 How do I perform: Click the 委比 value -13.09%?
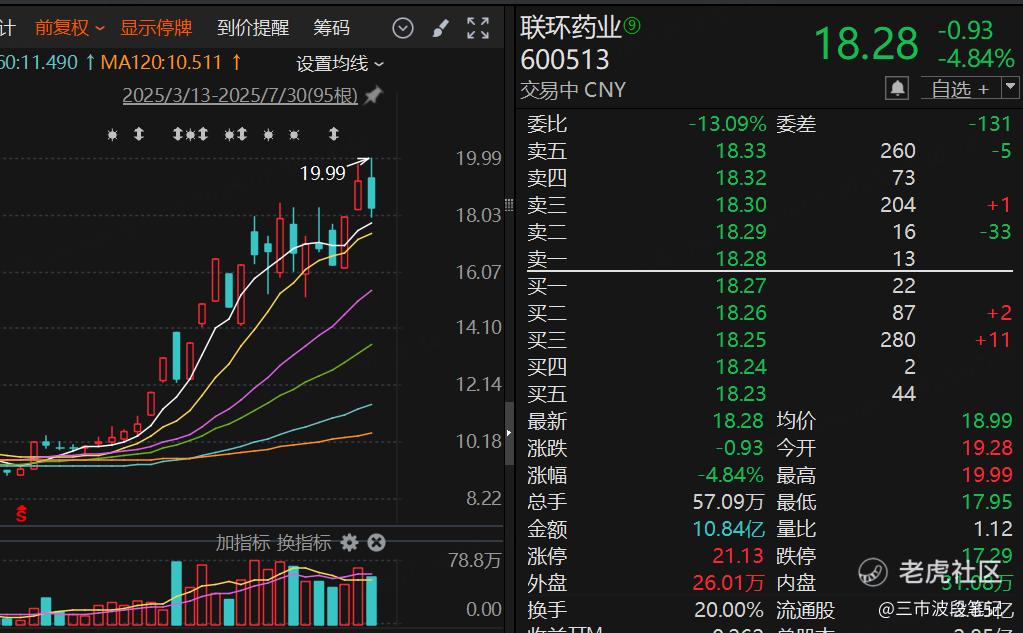(x=727, y=124)
